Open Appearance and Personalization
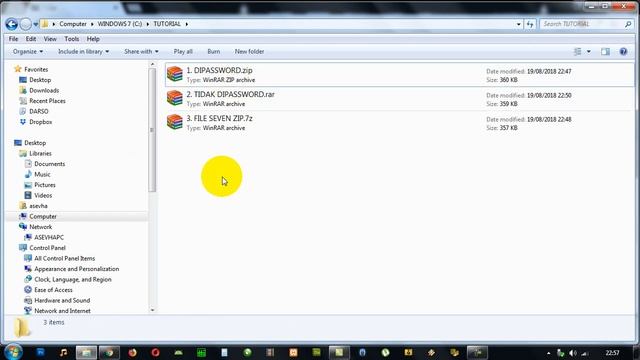Viewport: 640px width, 360px height. point(76,269)
